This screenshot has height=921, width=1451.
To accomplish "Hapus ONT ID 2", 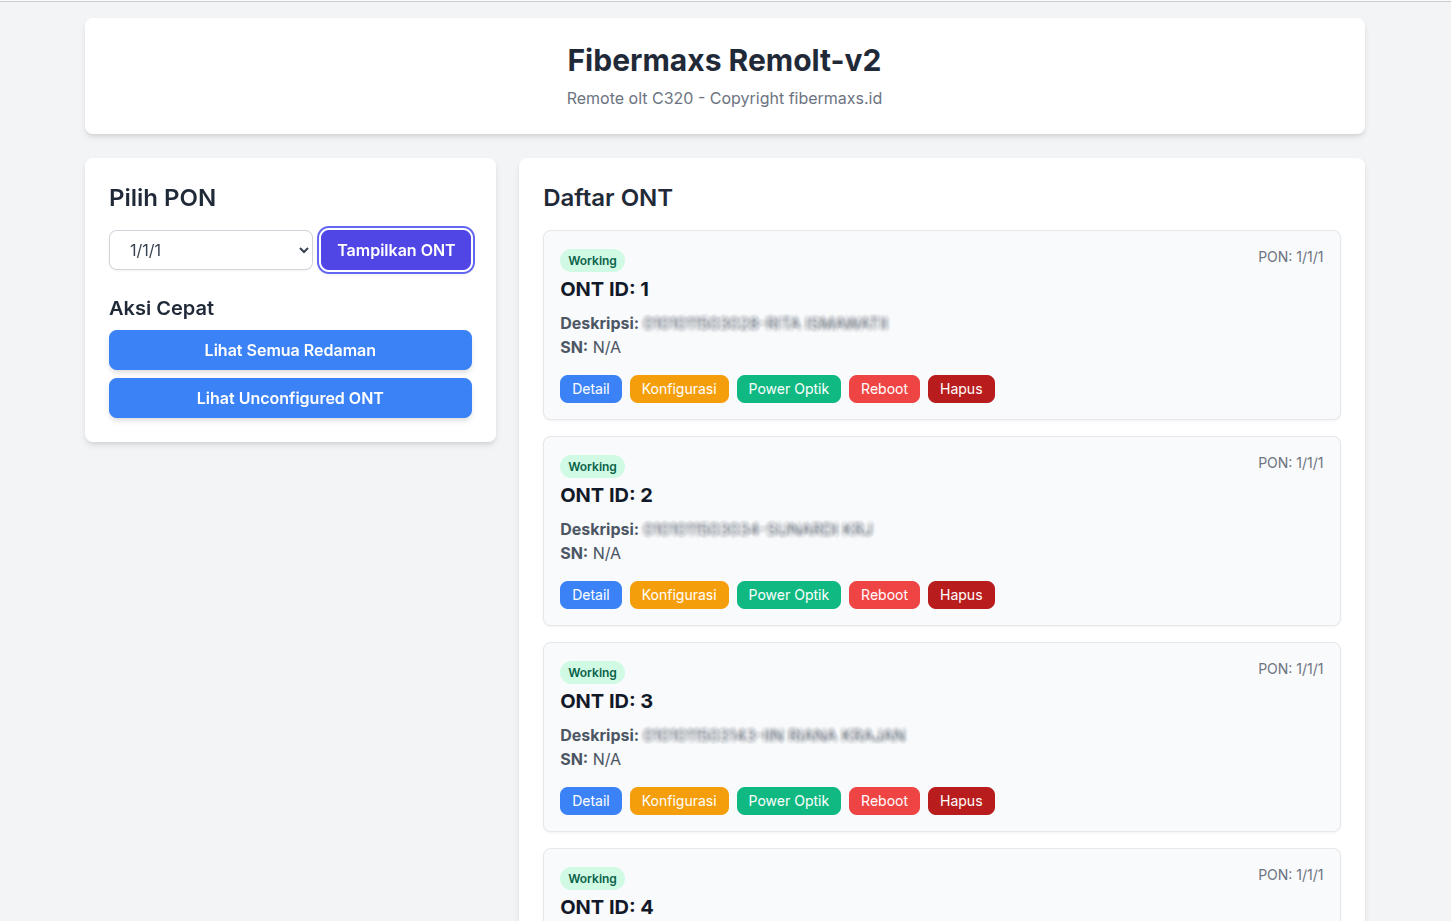I will (x=961, y=595).
